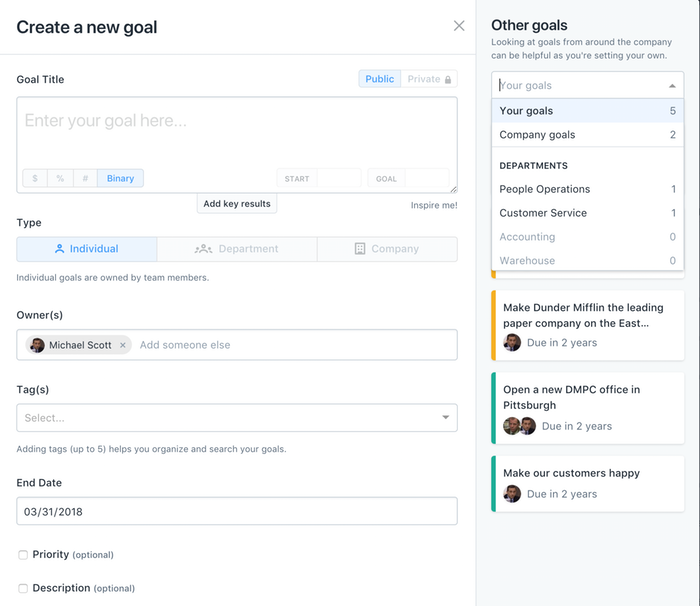The width and height of the screenshot is (700, 606).
Task: Click the End Date input field
Action: tap(237, 511)
